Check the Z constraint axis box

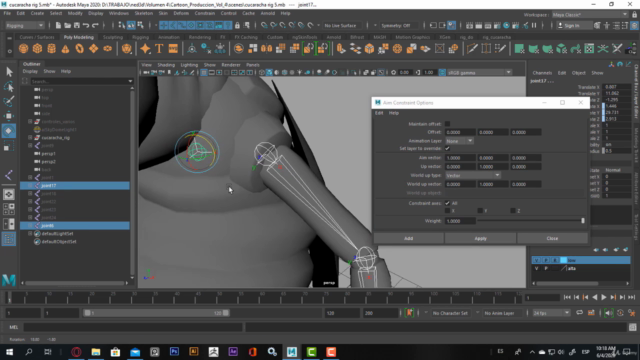coord(513,211)
